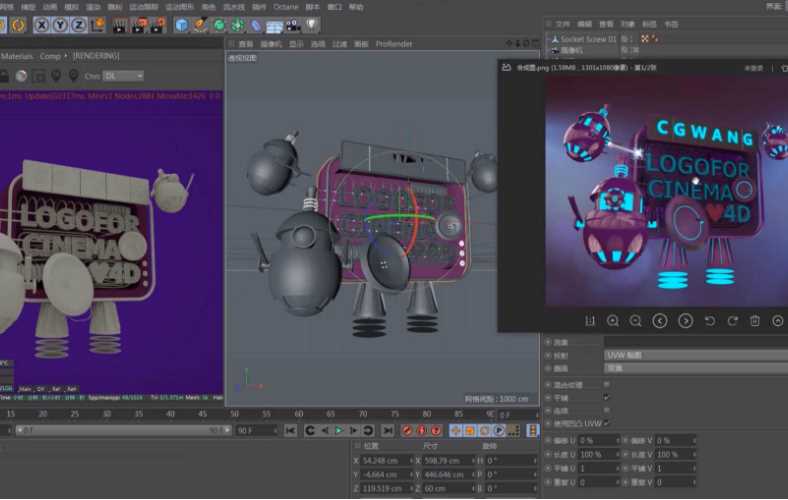The height and width of the screenshot is (500, 788).
Task: Open the dropdown below UVW projection
Action: 696,368
